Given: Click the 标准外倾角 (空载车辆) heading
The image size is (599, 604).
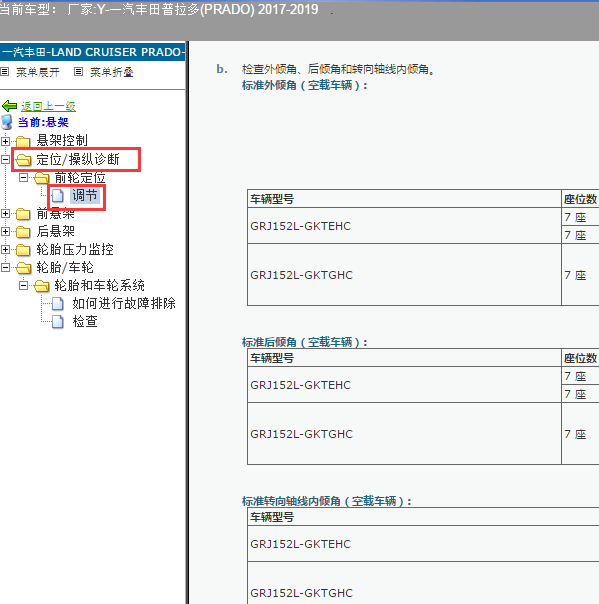Looking at the screenshot, I should pyautogui.click(x=304, y=85).
